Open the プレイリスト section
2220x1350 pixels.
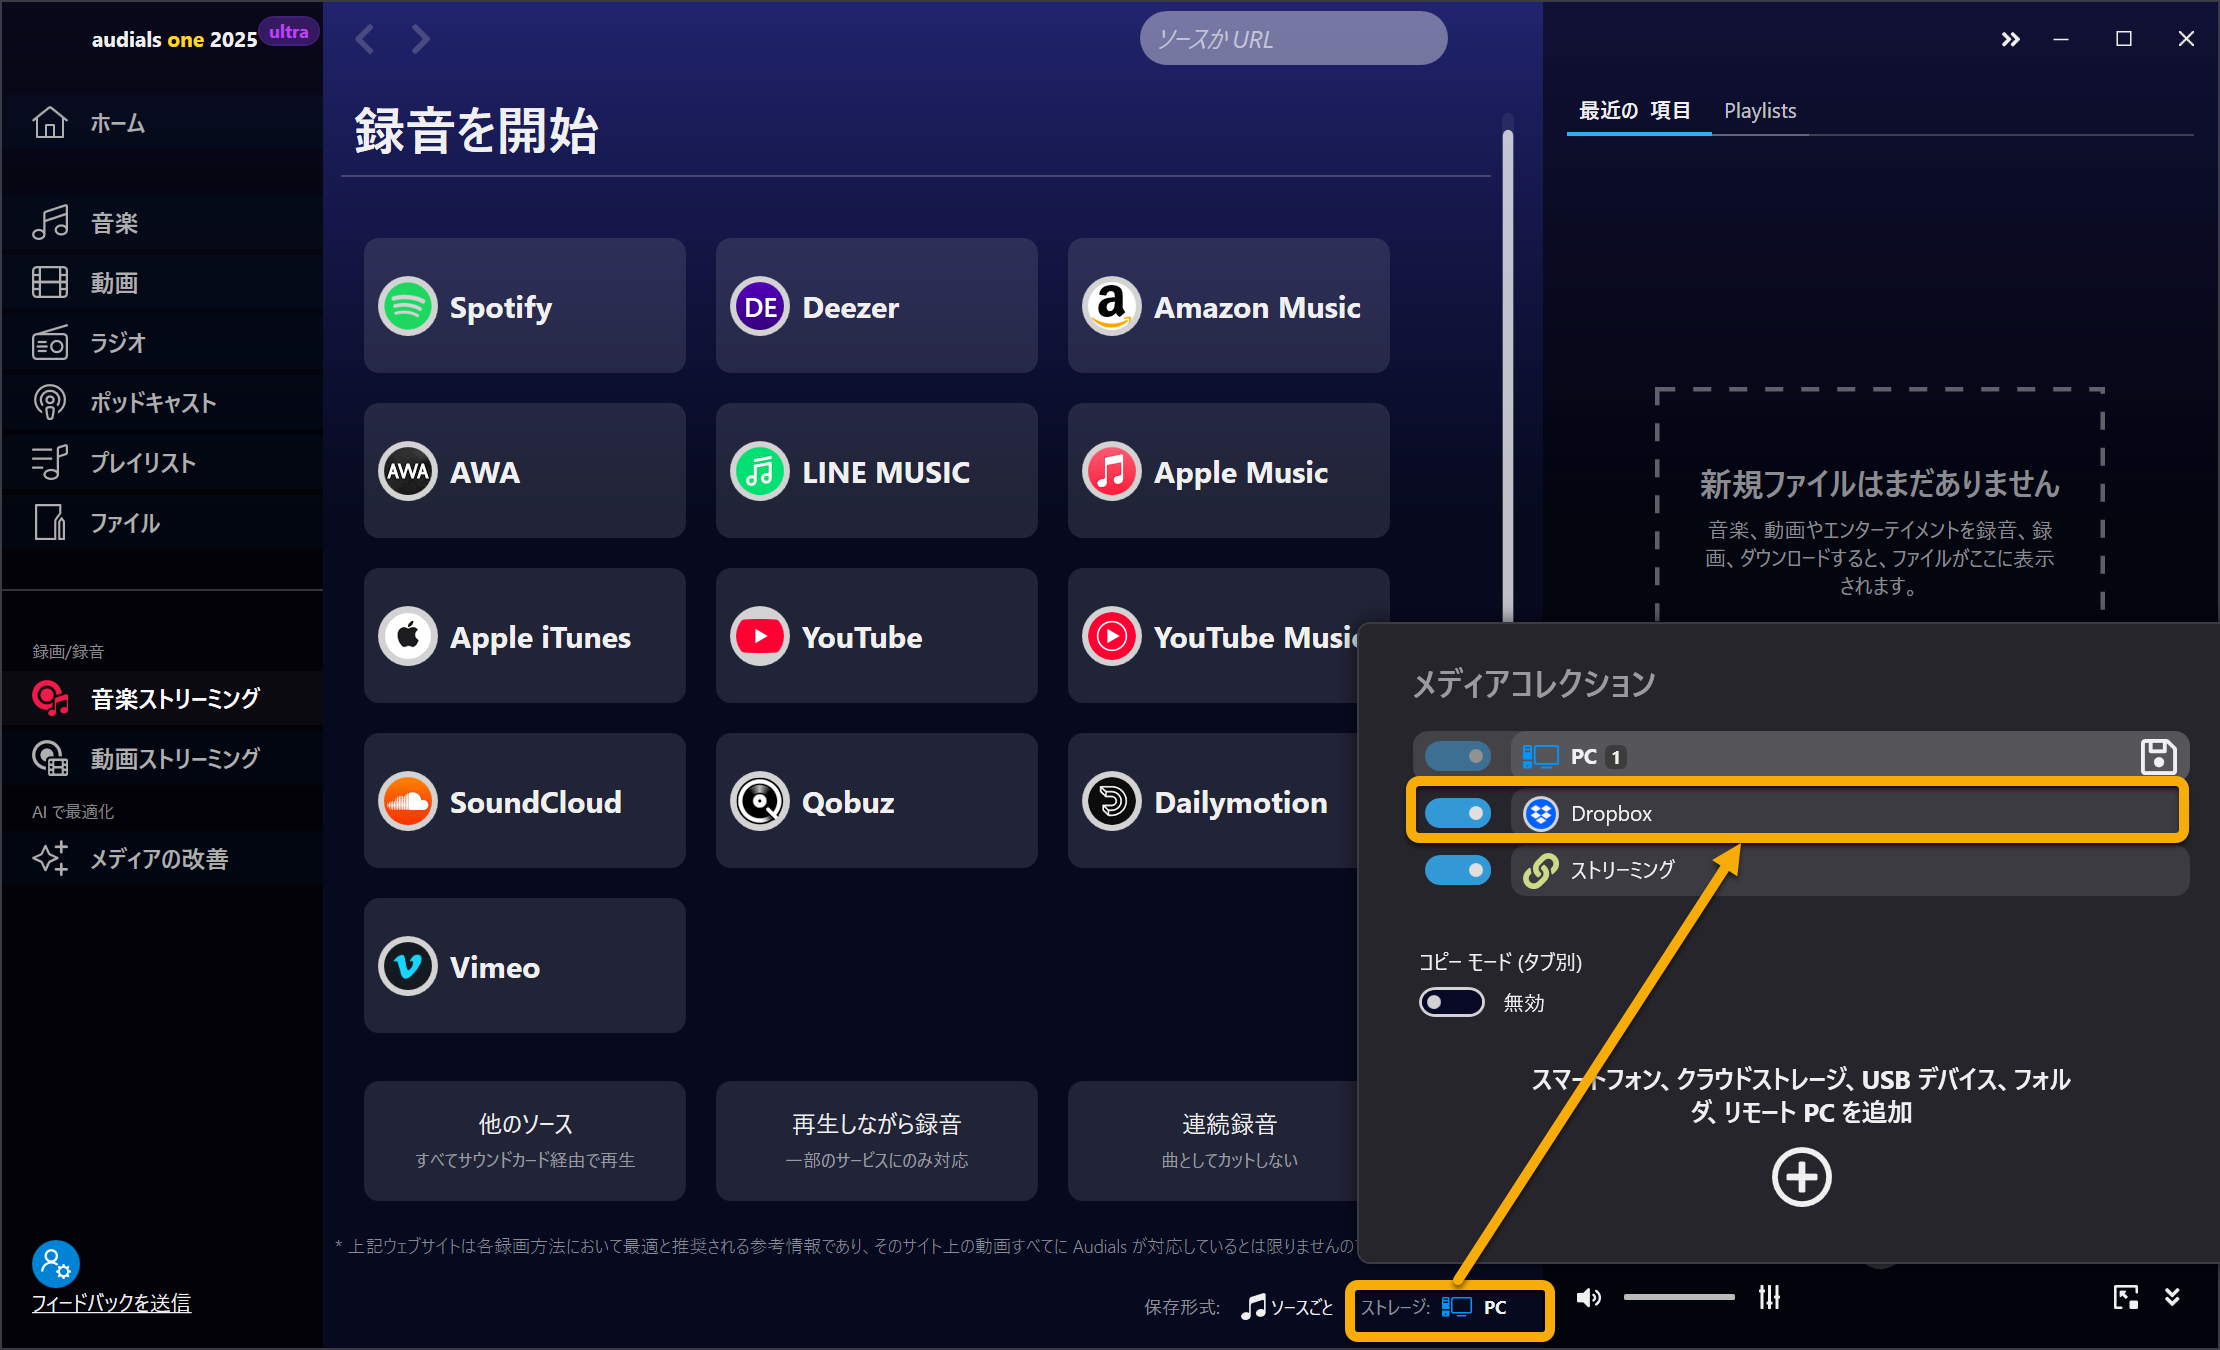click(x=162, y=463)
